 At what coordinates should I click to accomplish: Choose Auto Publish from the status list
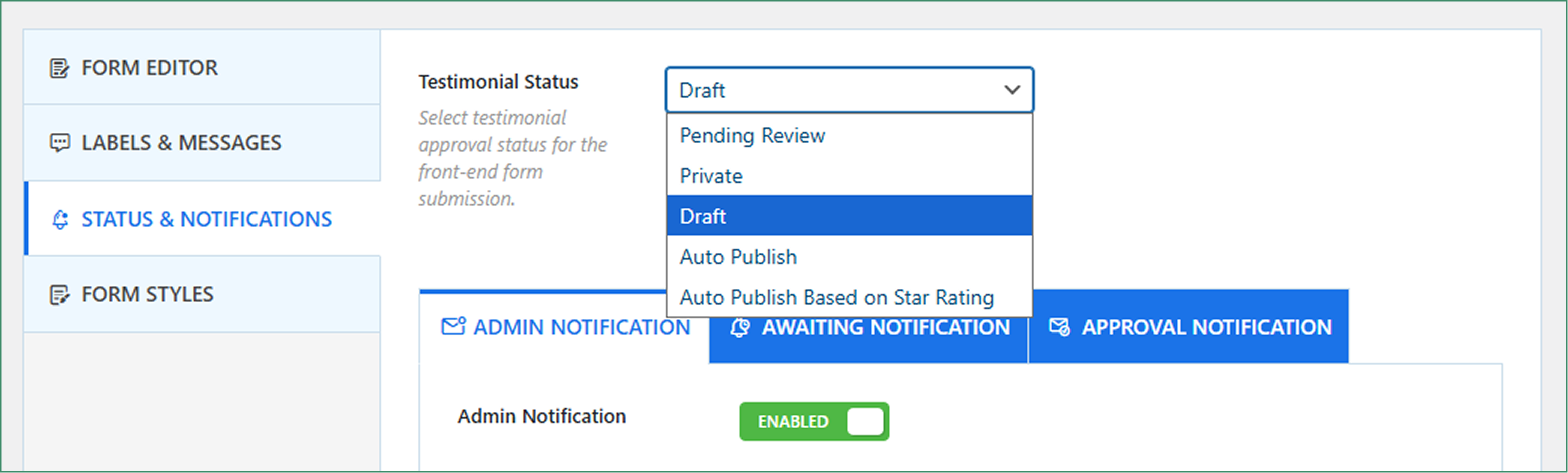849,257
